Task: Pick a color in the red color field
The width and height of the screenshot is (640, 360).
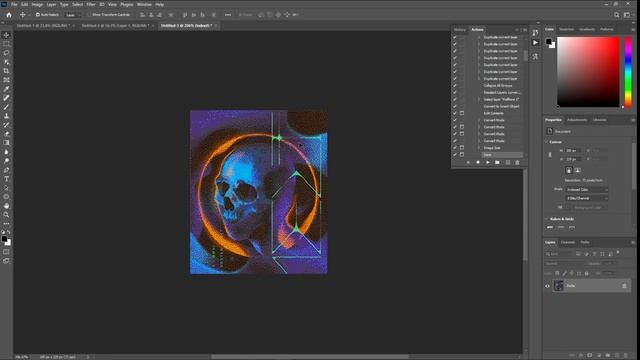Action: 588,72
